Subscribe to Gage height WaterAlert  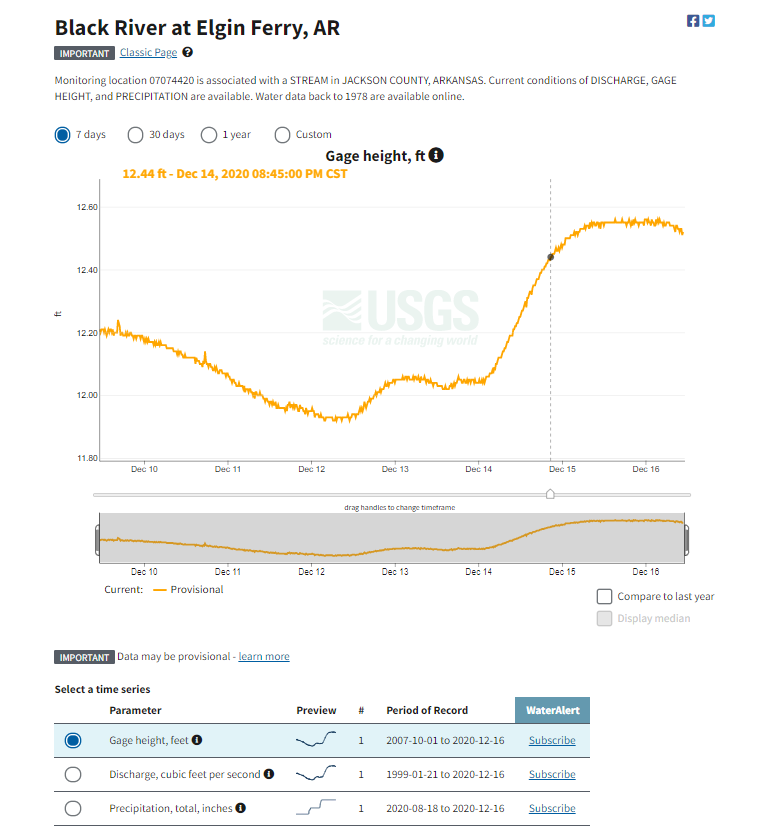(x=552, y=740)
